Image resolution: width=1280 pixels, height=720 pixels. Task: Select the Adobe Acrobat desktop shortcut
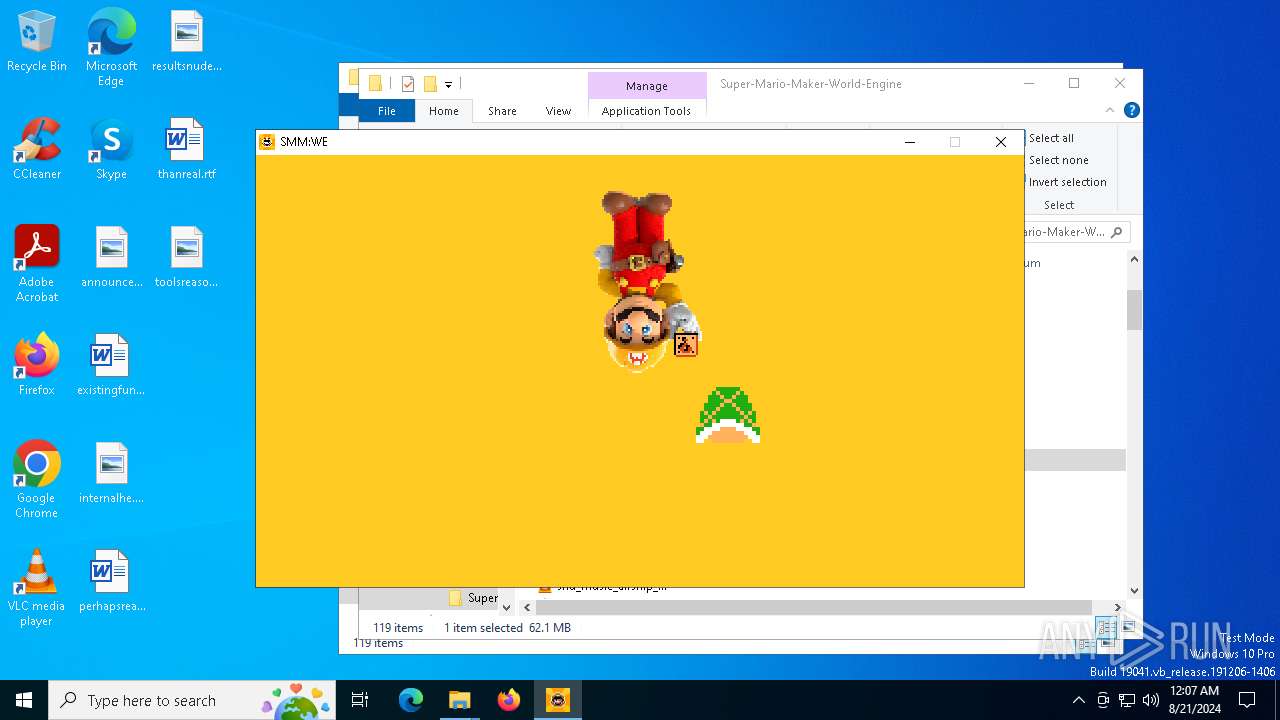(x=37, y=264)
